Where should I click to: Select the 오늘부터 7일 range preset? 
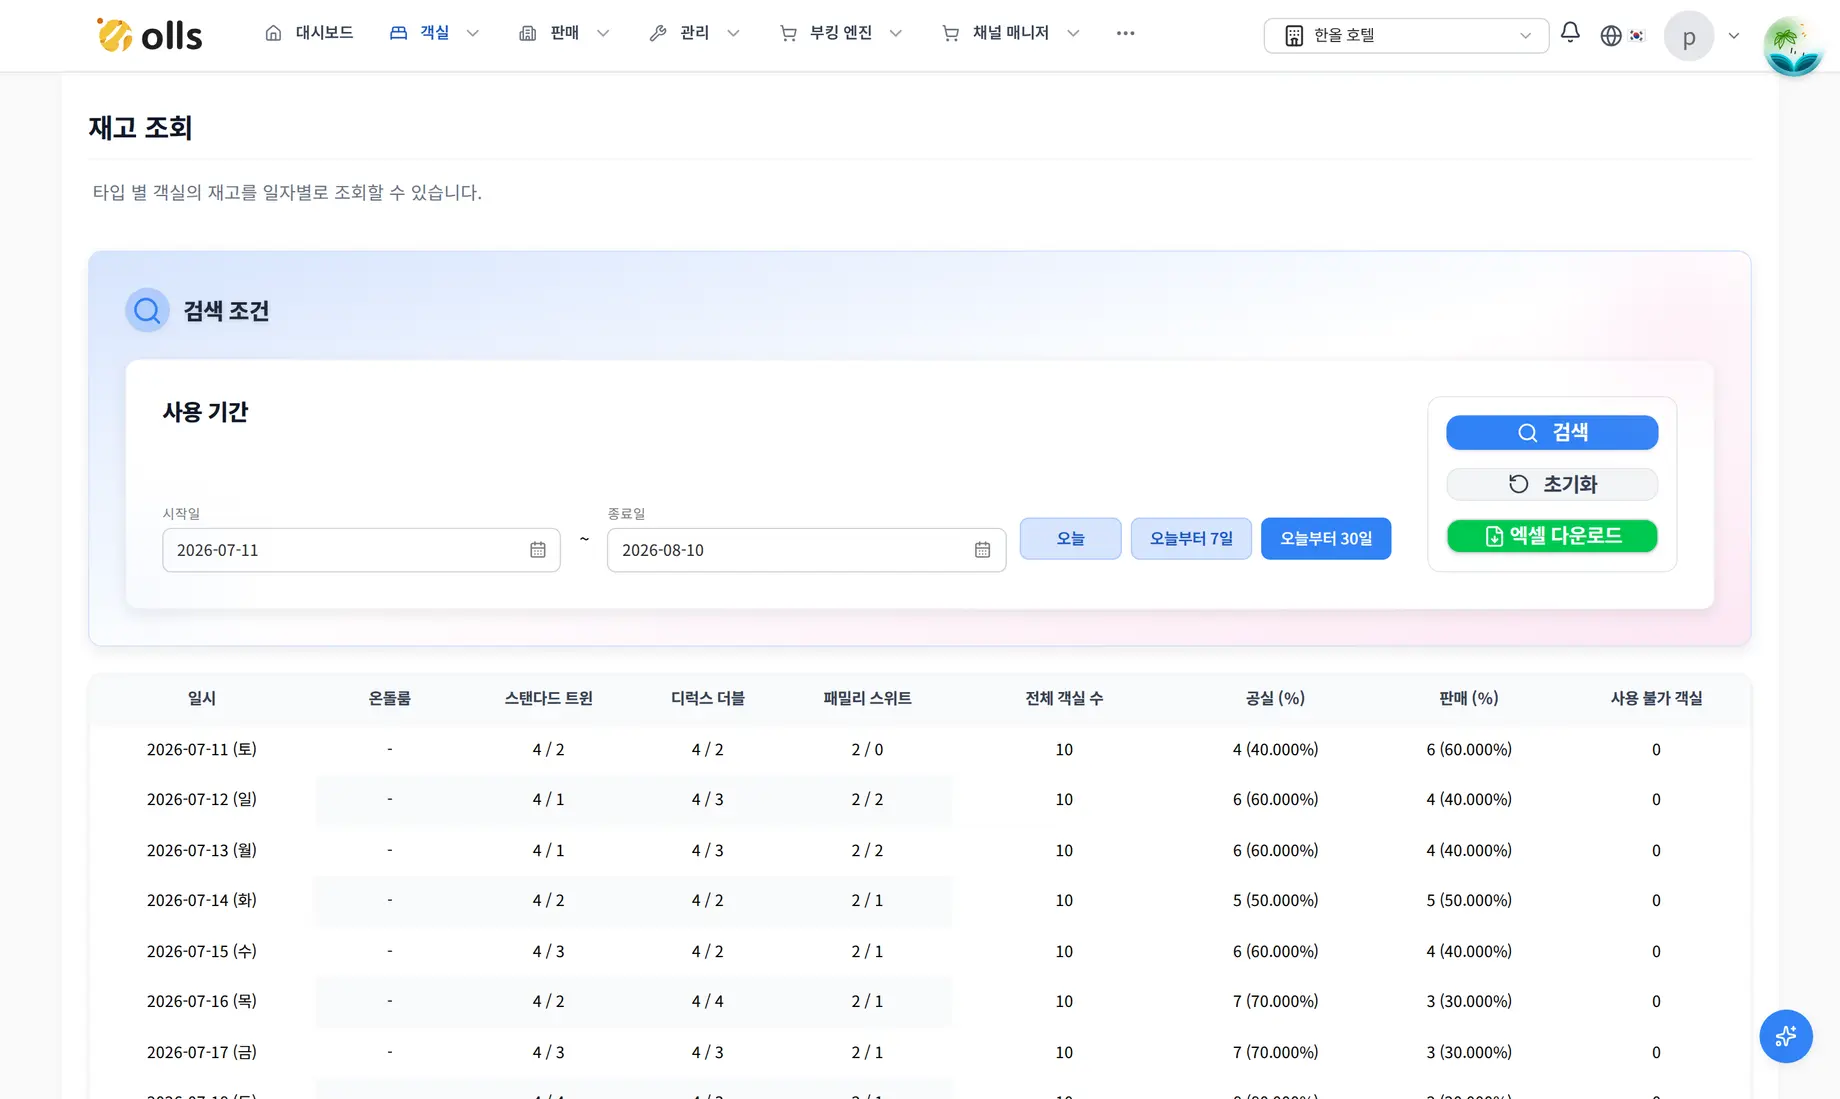(1191, 539)
